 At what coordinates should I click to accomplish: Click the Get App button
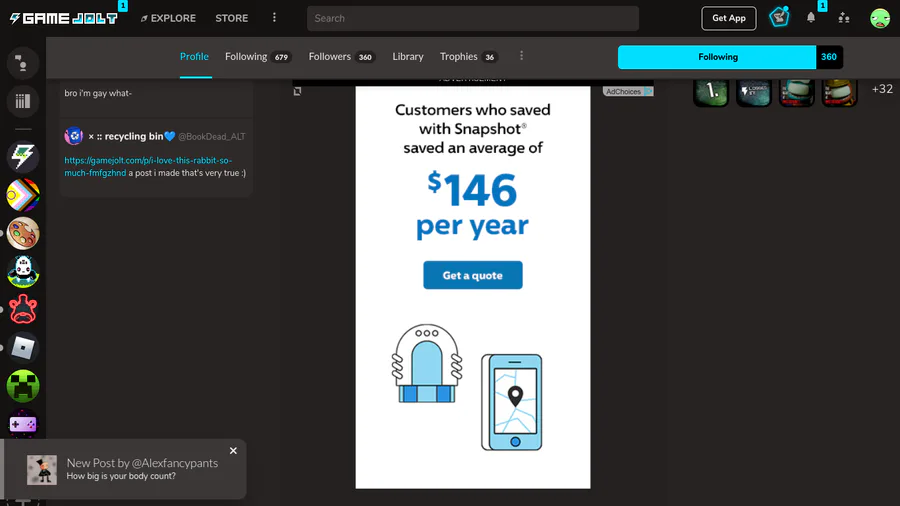(x=728, y=18)
